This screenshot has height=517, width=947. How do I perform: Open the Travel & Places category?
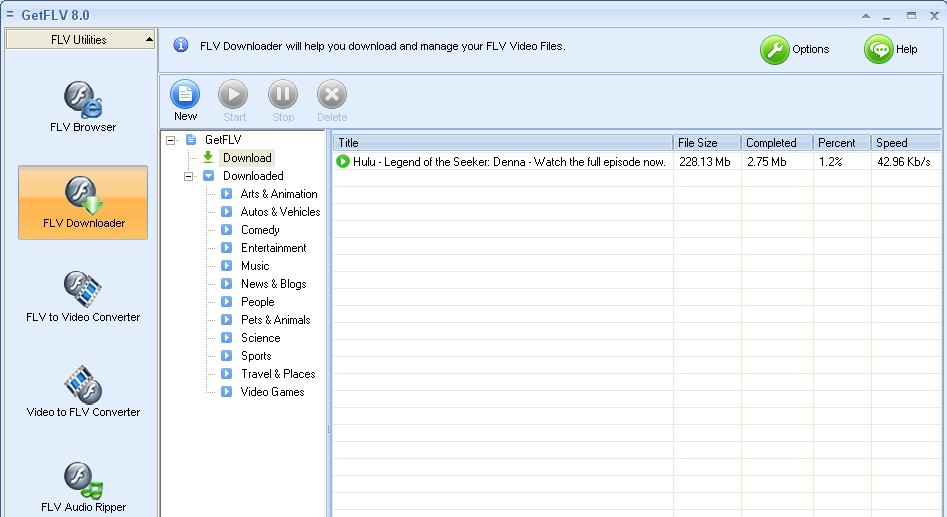click(x=278, y=374)
